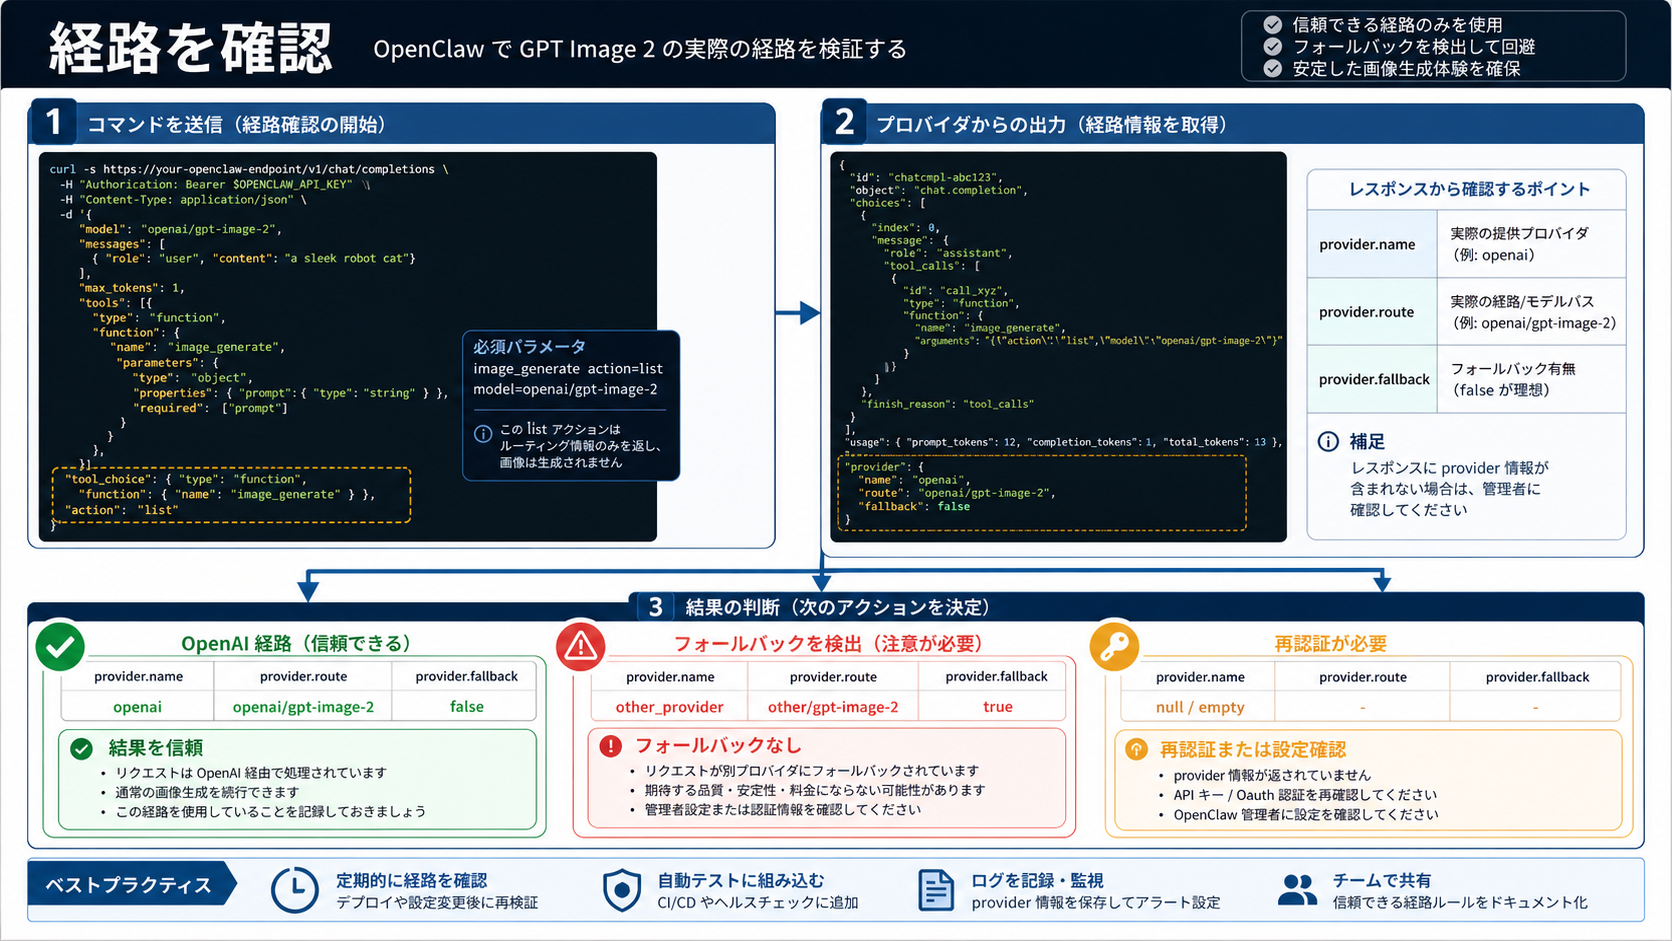Image resolution: width=1672 pixels, height=941 pixels.
Task: Click the heading 結果の判断（次のアクションを決定）
Action: pyautogui.click(x=838, y=607)
